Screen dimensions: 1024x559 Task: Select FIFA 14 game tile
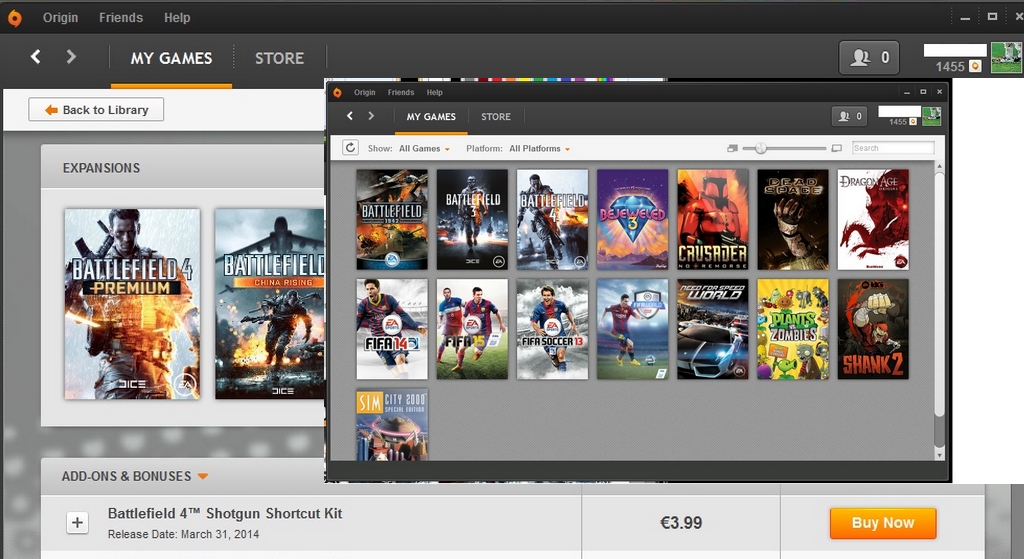(x=392, y=329)
